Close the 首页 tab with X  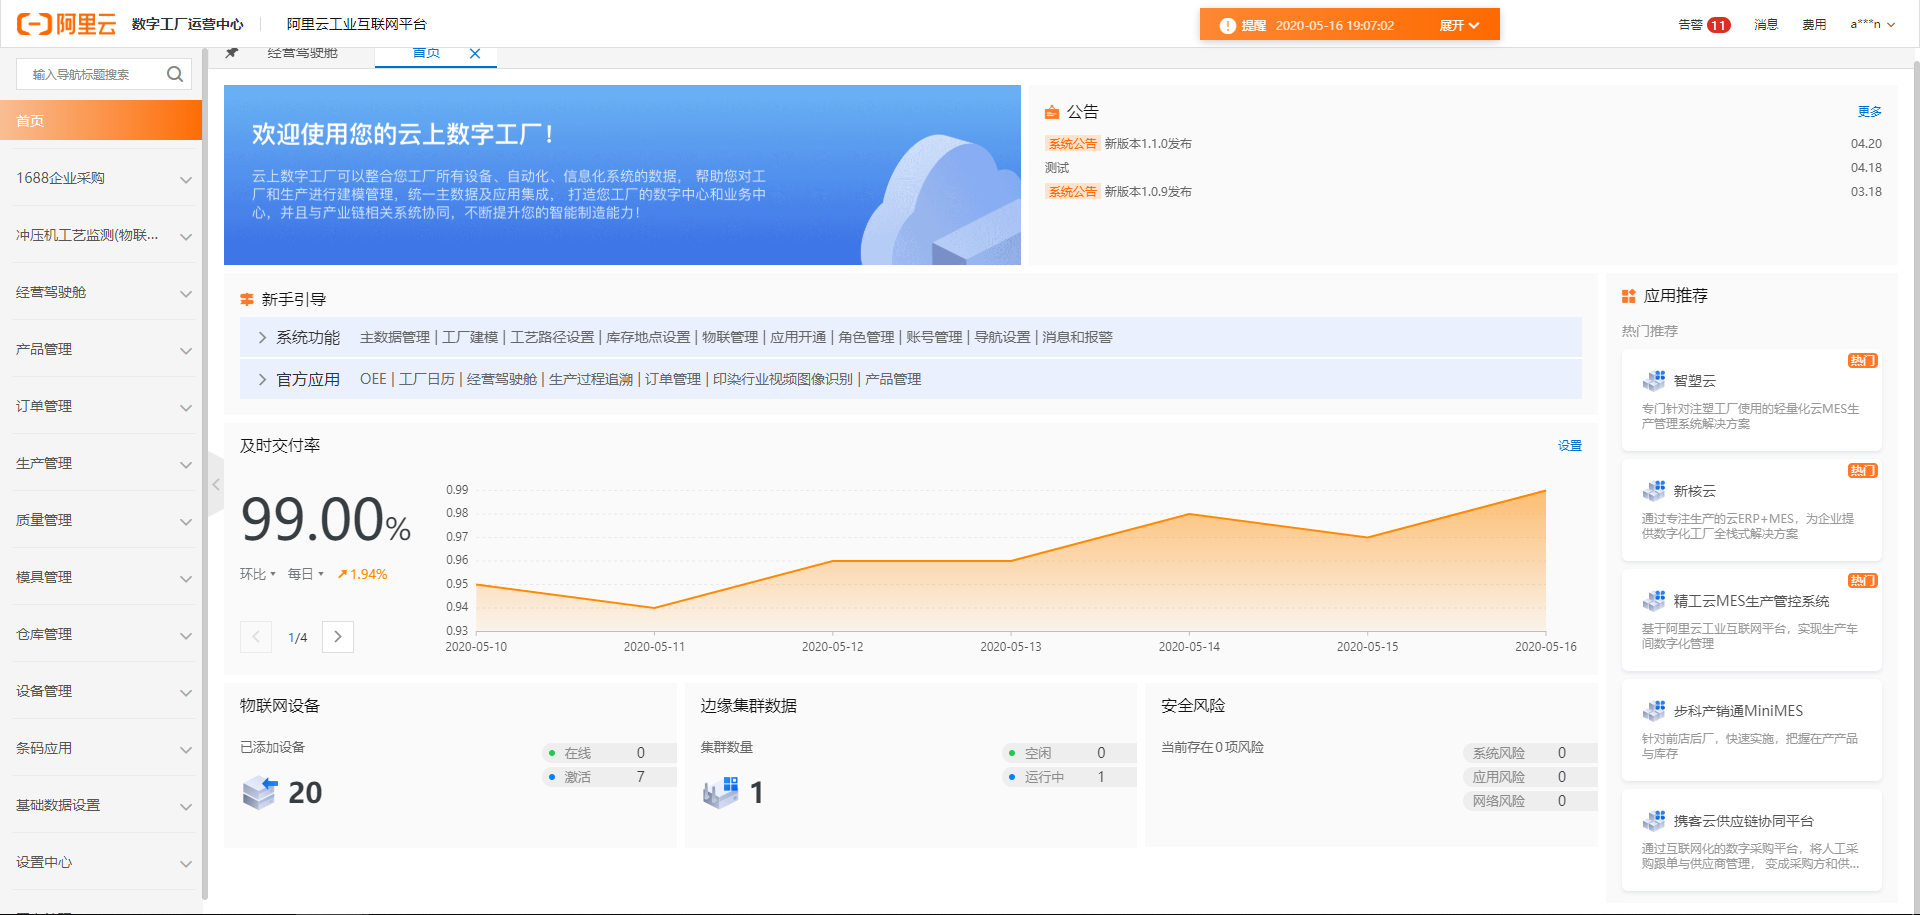pyautogui.click(x=475, y=54)
